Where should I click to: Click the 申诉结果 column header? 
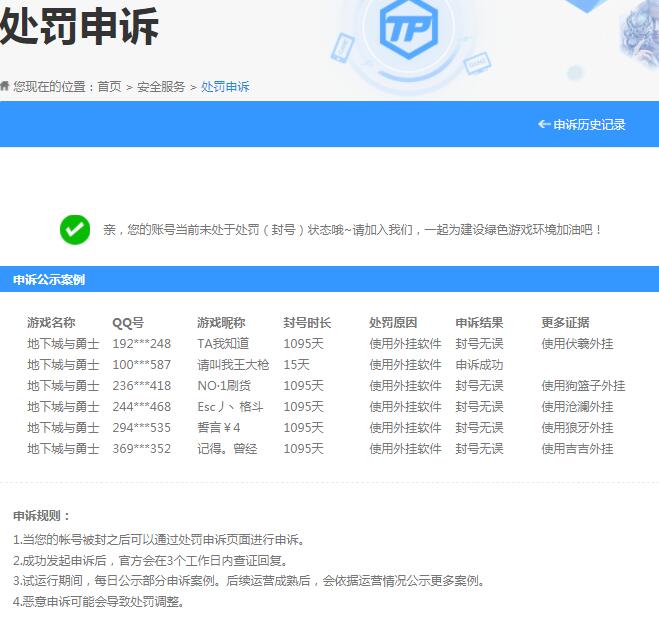[x=480, y=323]
